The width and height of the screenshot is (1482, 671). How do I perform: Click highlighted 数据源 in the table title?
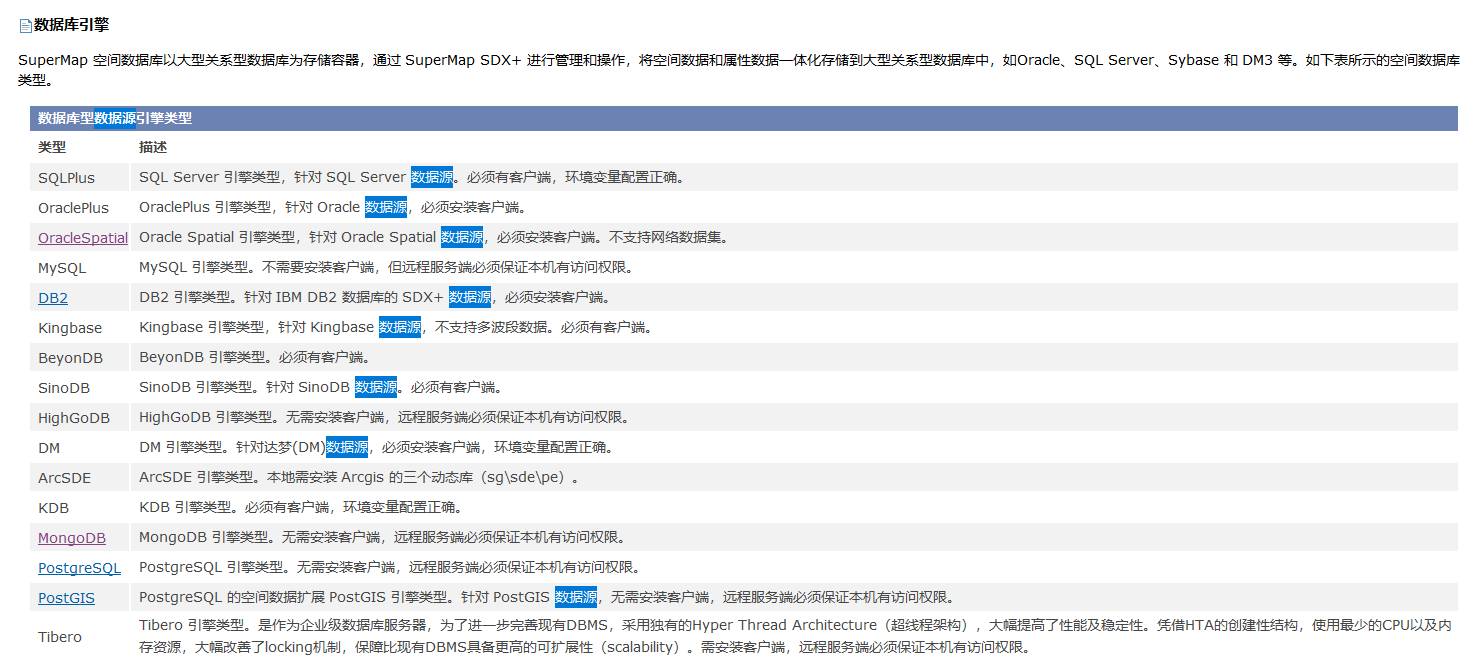tap(114, 118)
